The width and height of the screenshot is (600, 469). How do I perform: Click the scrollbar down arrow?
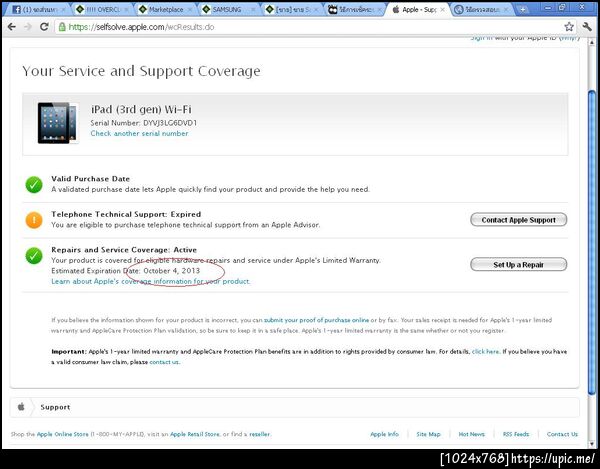(592, 443)
